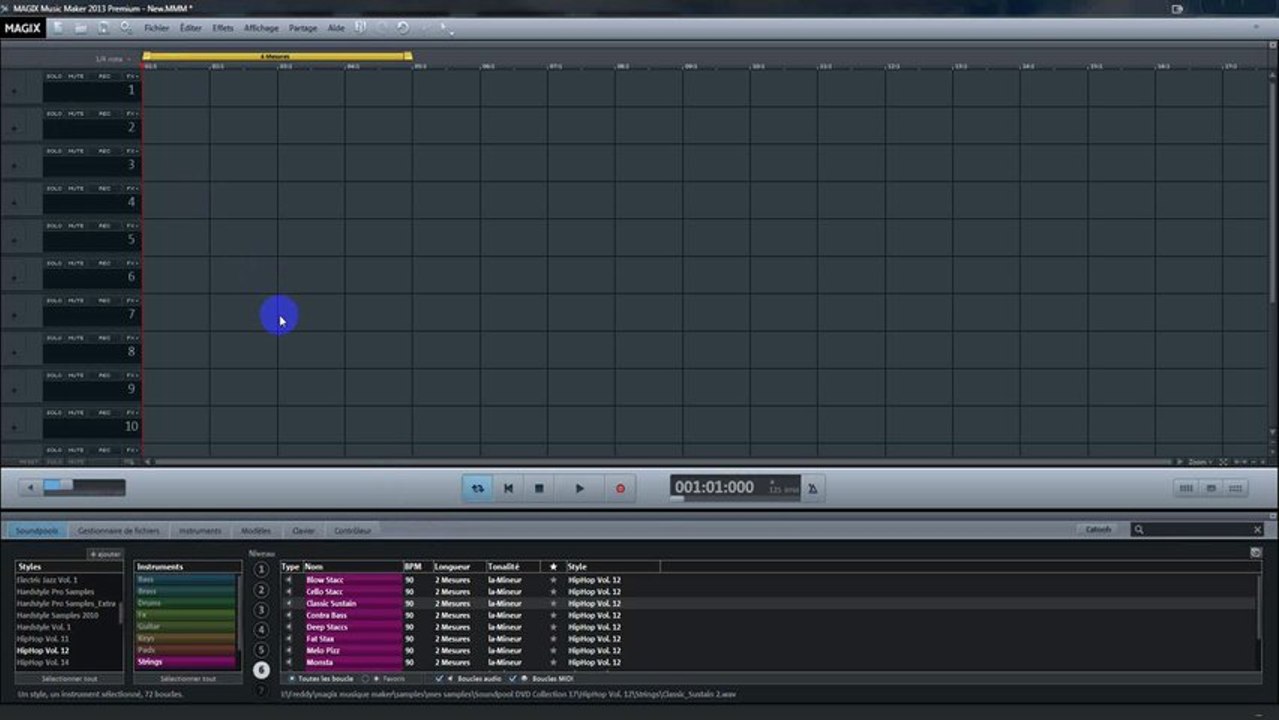This screenshot has height=720, width=1279.
Task: Mark Blow Stacc as favorite star
Action: tap(553, 580)
